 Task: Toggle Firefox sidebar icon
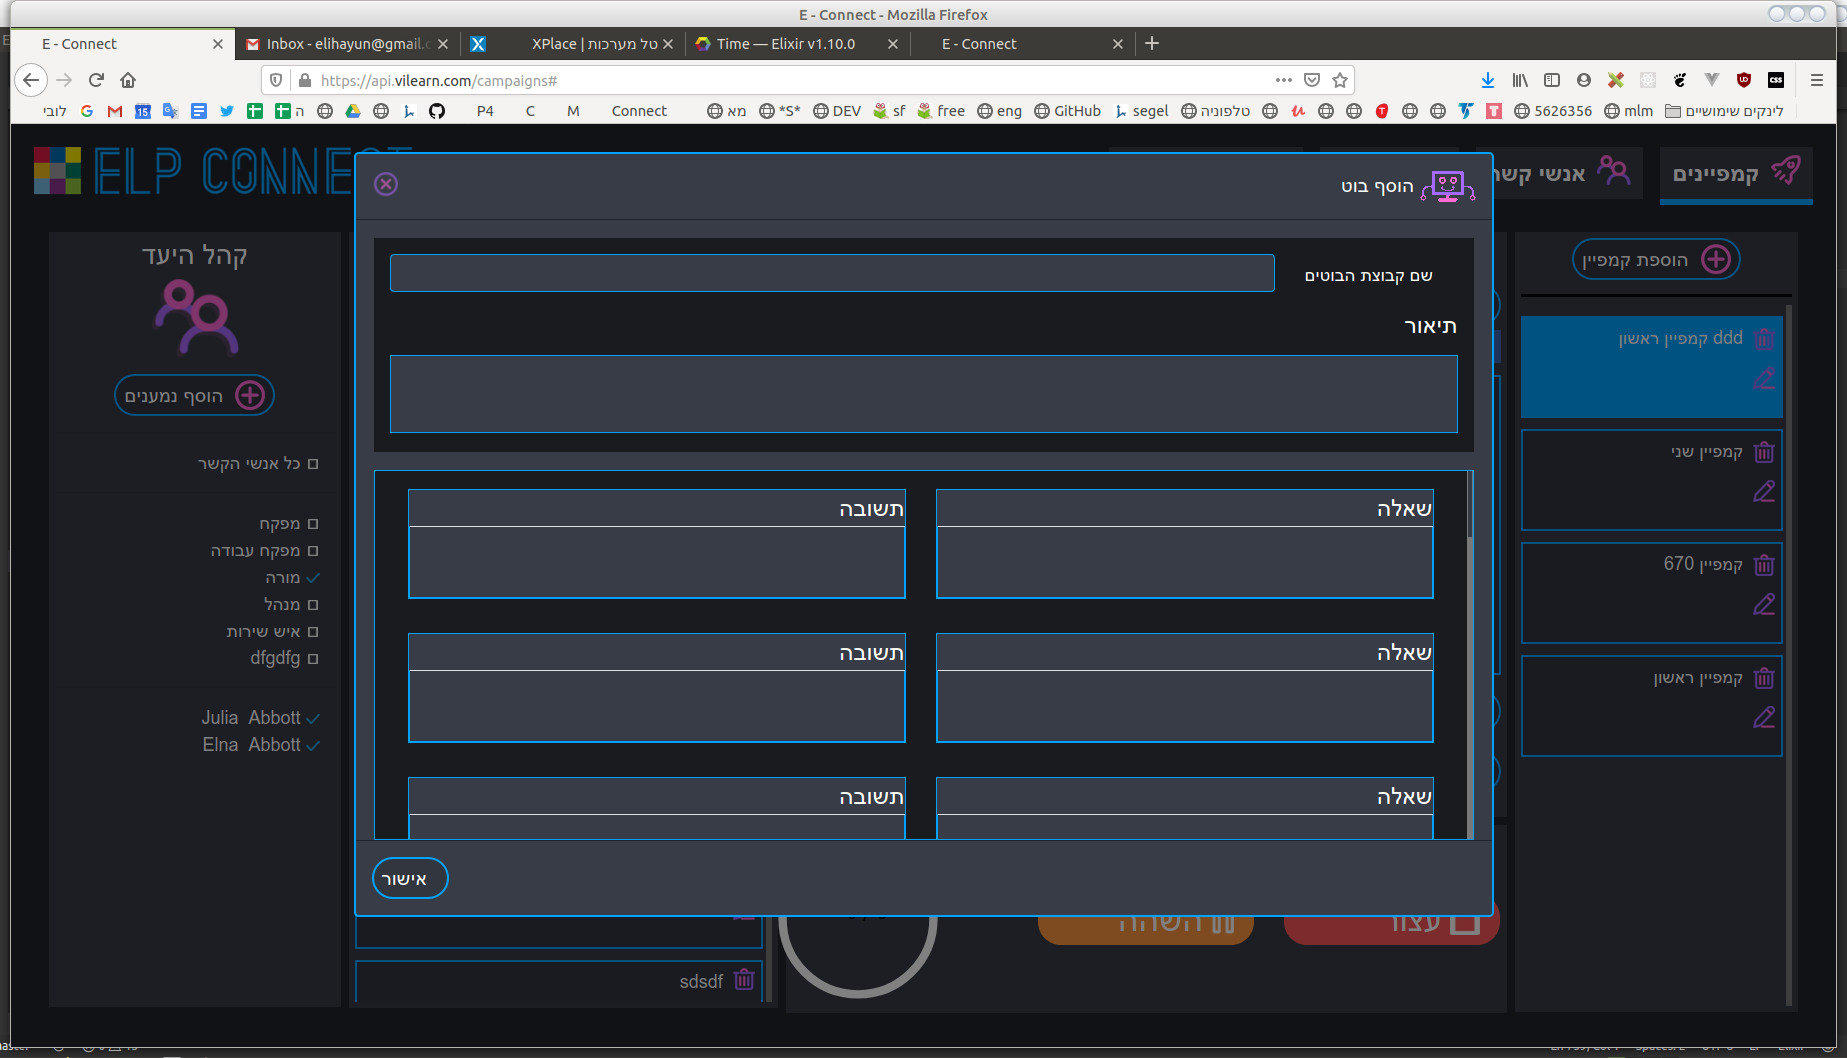point(1552,80)
